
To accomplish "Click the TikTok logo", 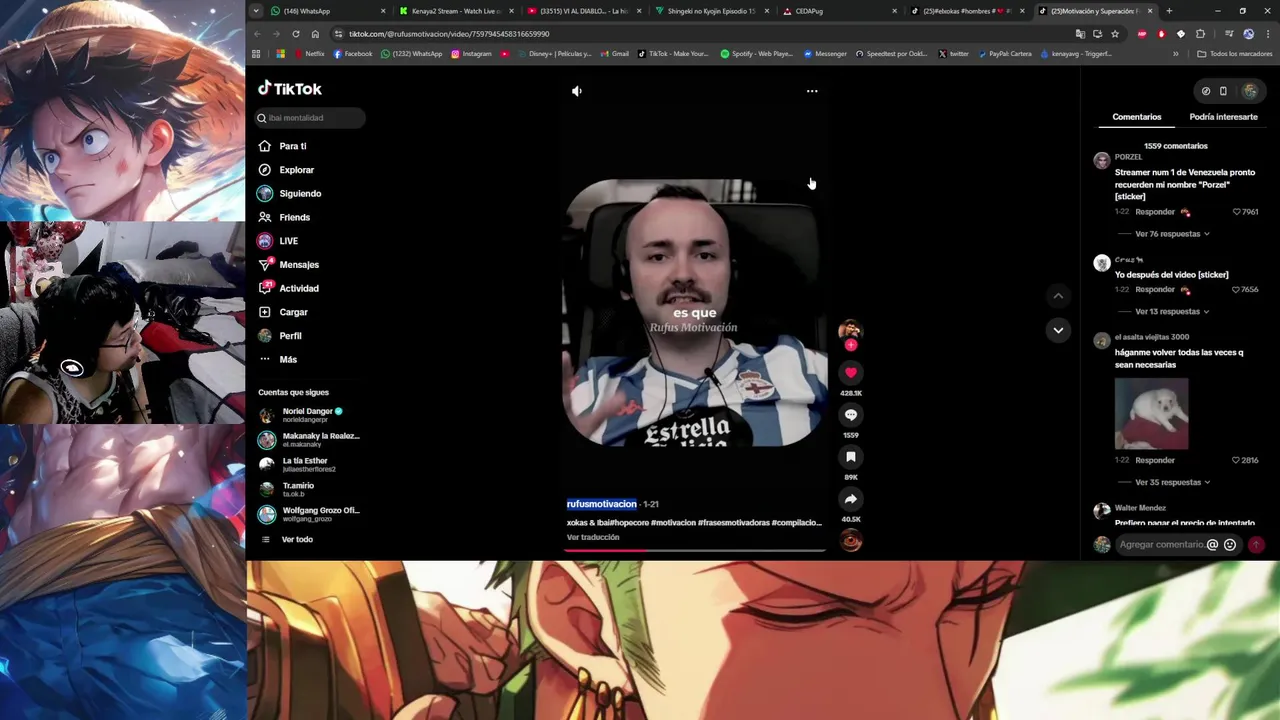I will click(290, 89).
